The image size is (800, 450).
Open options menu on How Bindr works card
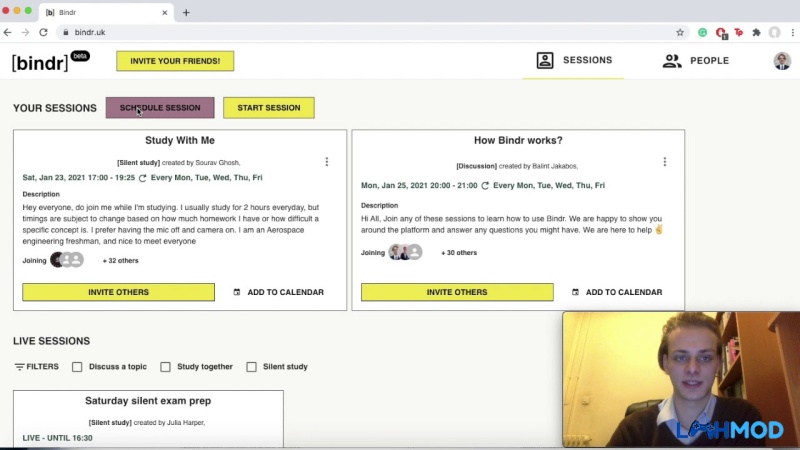pyautogui.click(x=664, y=162)
